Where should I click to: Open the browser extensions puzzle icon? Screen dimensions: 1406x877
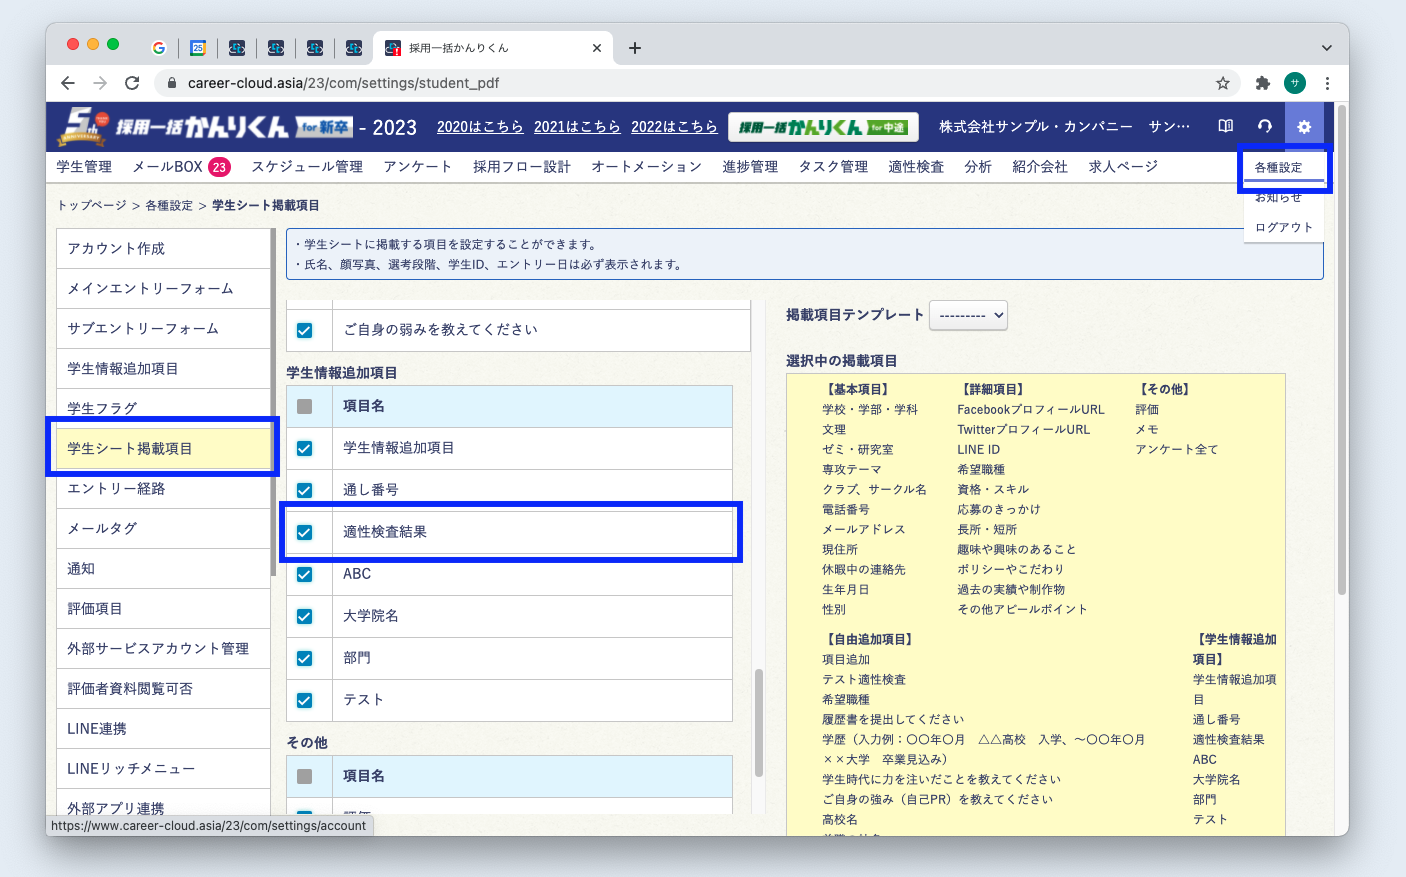(1262, 83)
